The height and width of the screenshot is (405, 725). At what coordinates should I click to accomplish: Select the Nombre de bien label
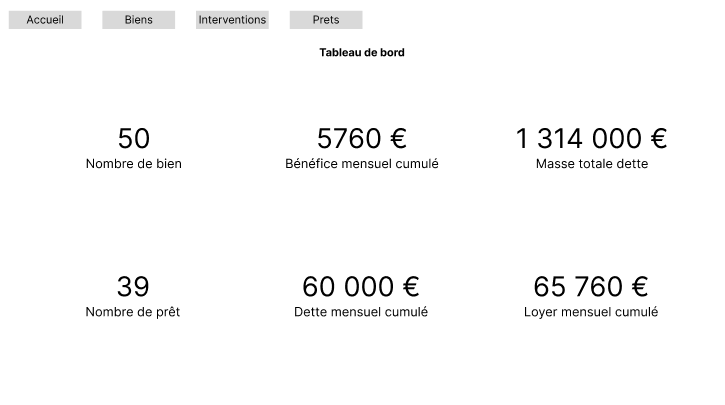134,164
